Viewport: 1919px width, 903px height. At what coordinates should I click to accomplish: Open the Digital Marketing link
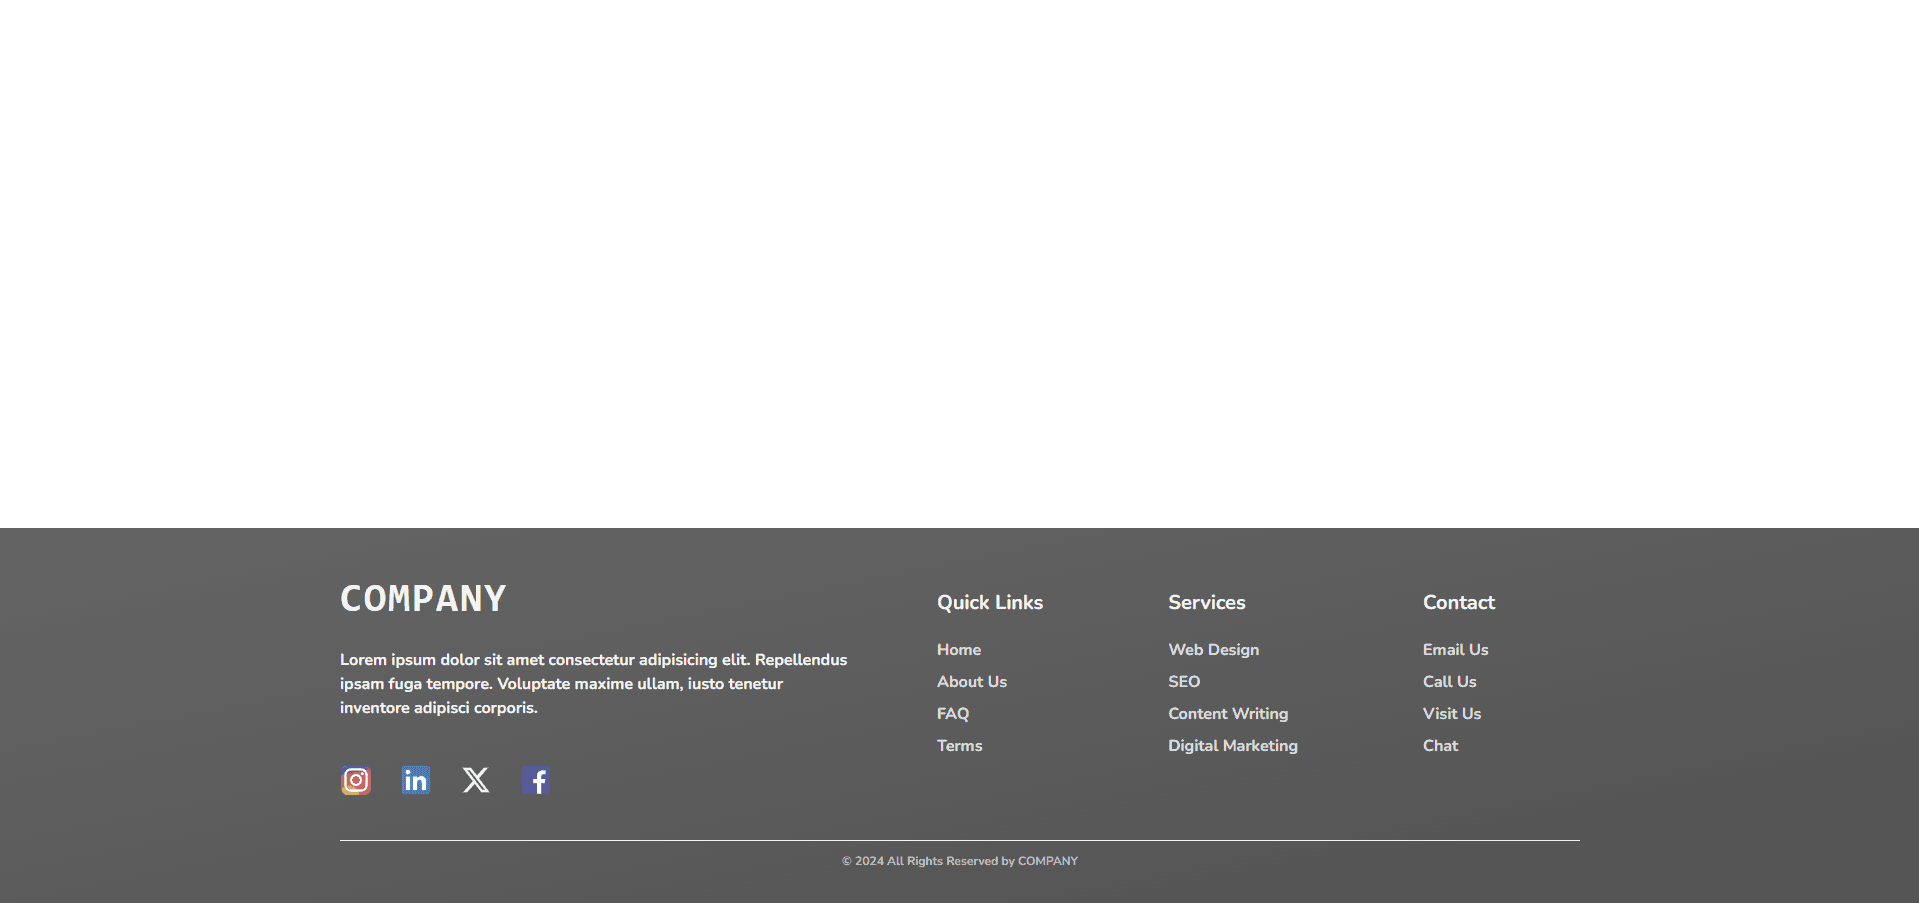coord(1233,746)
